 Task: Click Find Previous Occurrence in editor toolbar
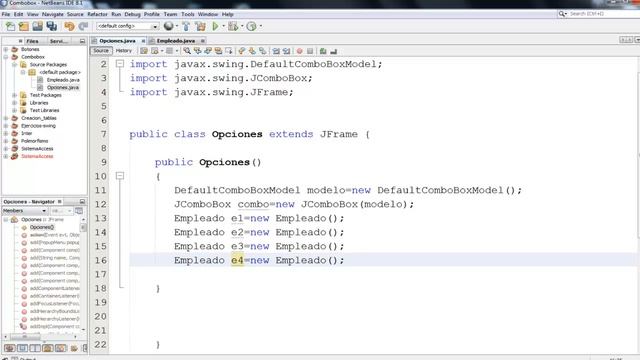[198, 51]
